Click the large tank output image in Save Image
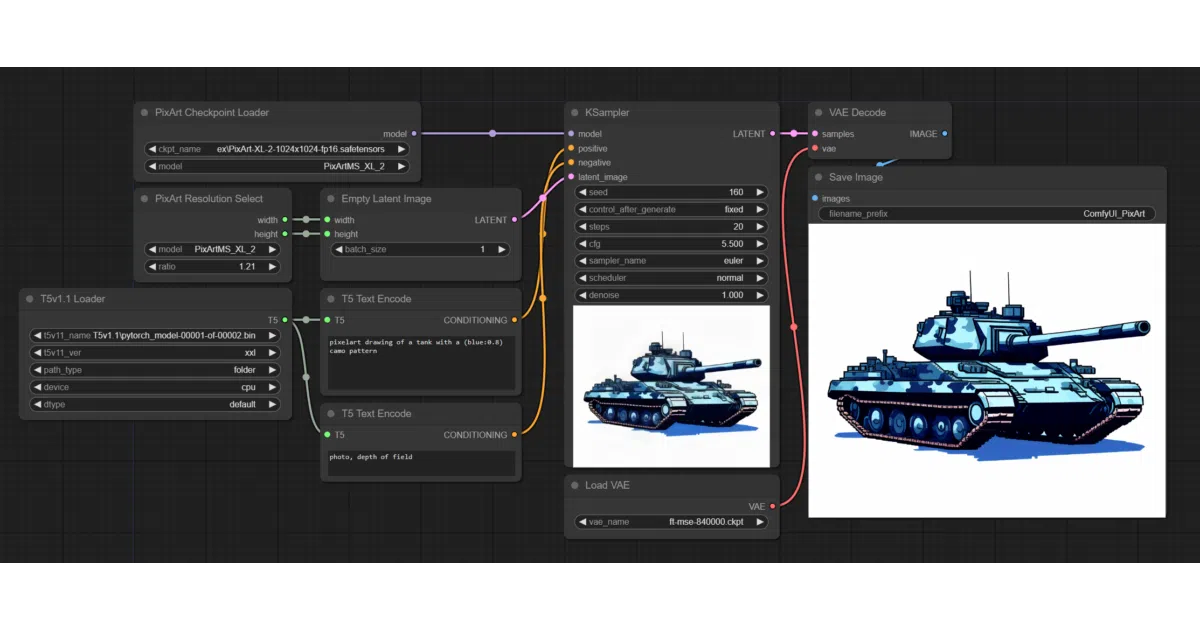1200x630 pixels. pos(987,370)
